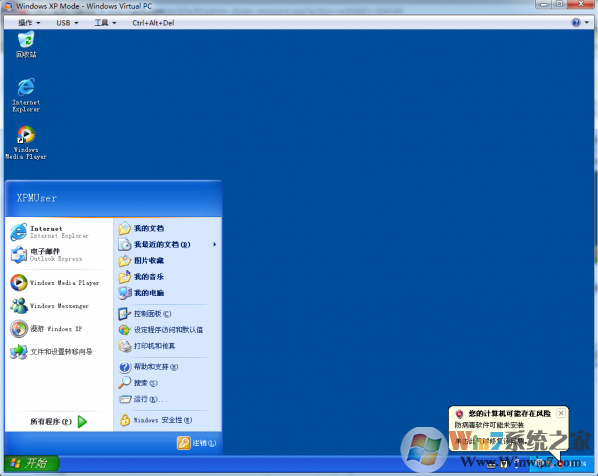Open Set Program Access and Defaults
Image resolution: width=598 pixels, height=476 pixels.
pyautogui.click(x=161, y=330)
